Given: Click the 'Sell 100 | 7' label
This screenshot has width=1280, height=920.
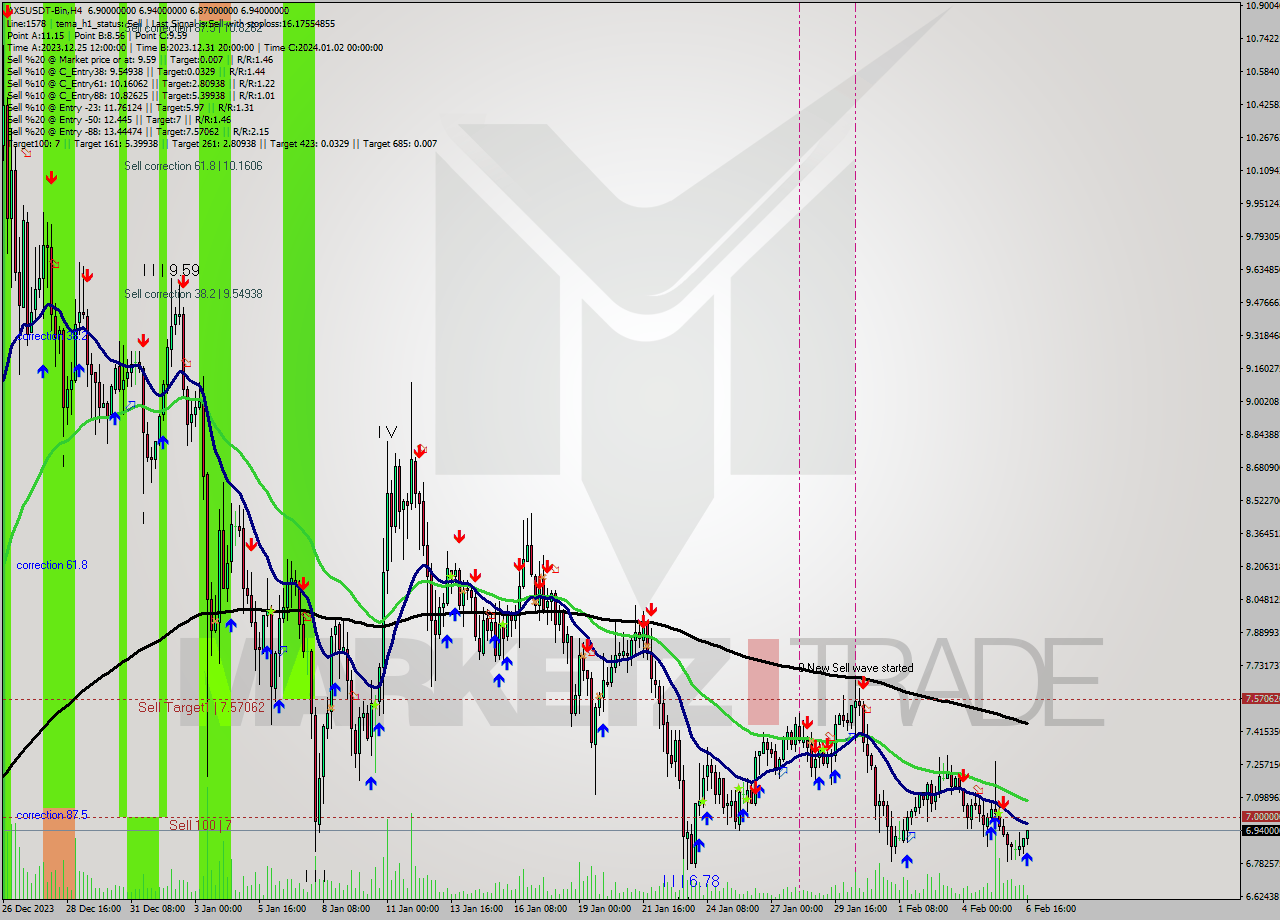Looking at the screenshot, I should [200, 825].
